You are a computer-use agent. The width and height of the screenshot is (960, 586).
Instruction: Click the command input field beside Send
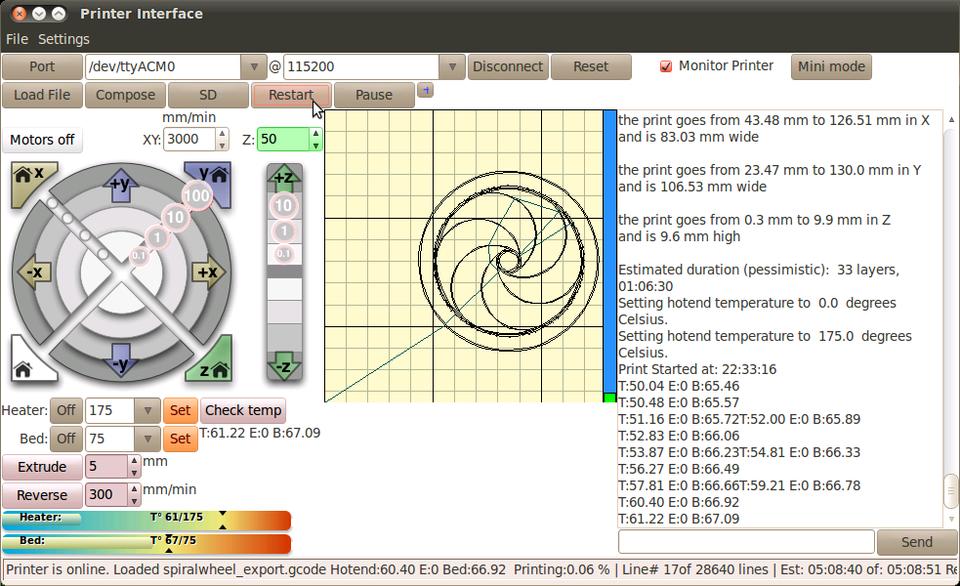click(x=746, y=542)
